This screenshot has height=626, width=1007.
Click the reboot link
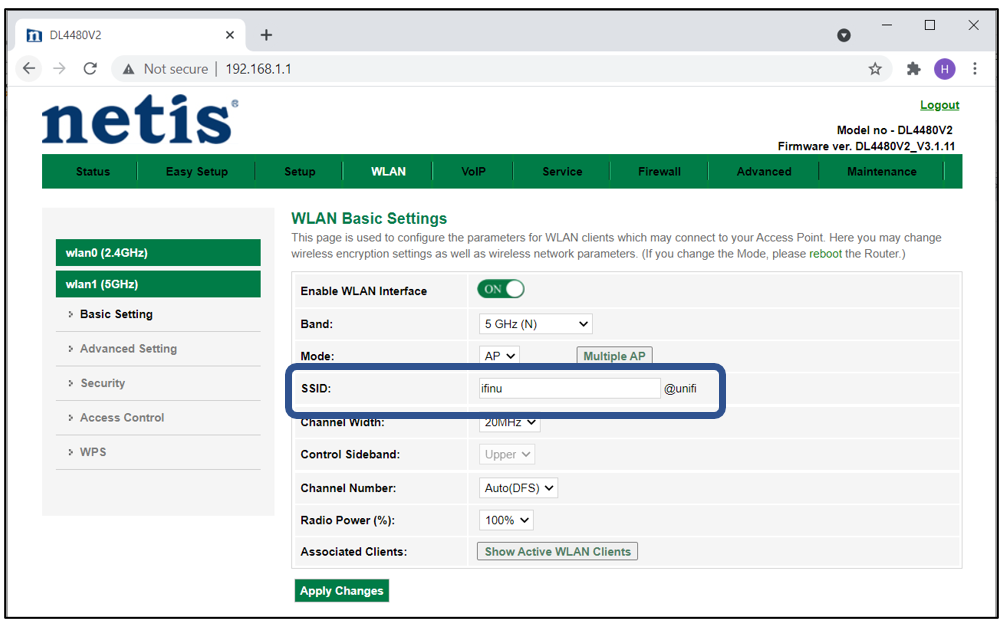tap(825, 254)
